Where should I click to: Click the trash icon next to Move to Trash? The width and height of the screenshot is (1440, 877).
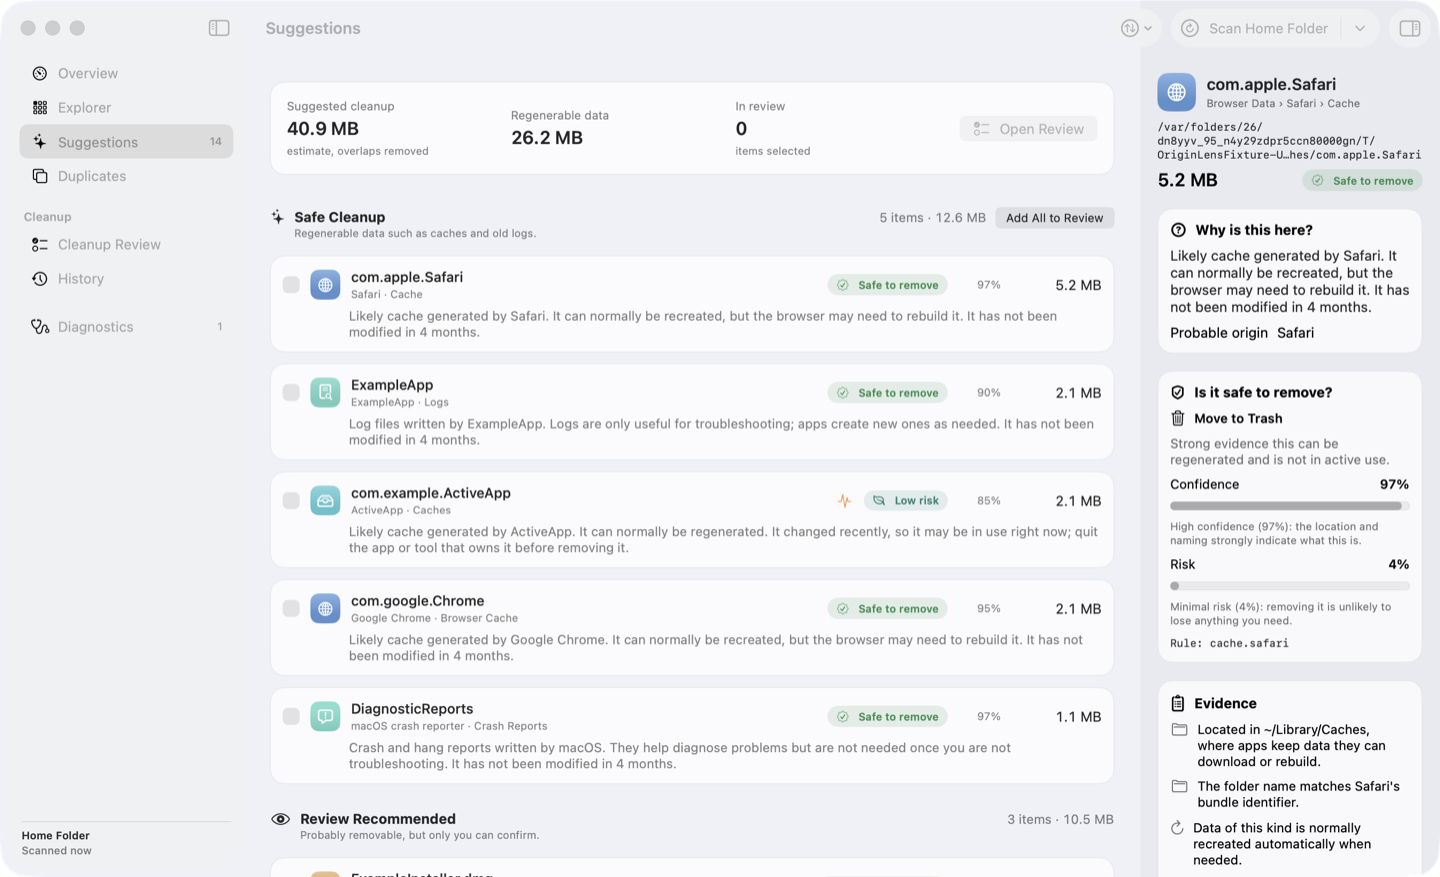point(1178,418)
